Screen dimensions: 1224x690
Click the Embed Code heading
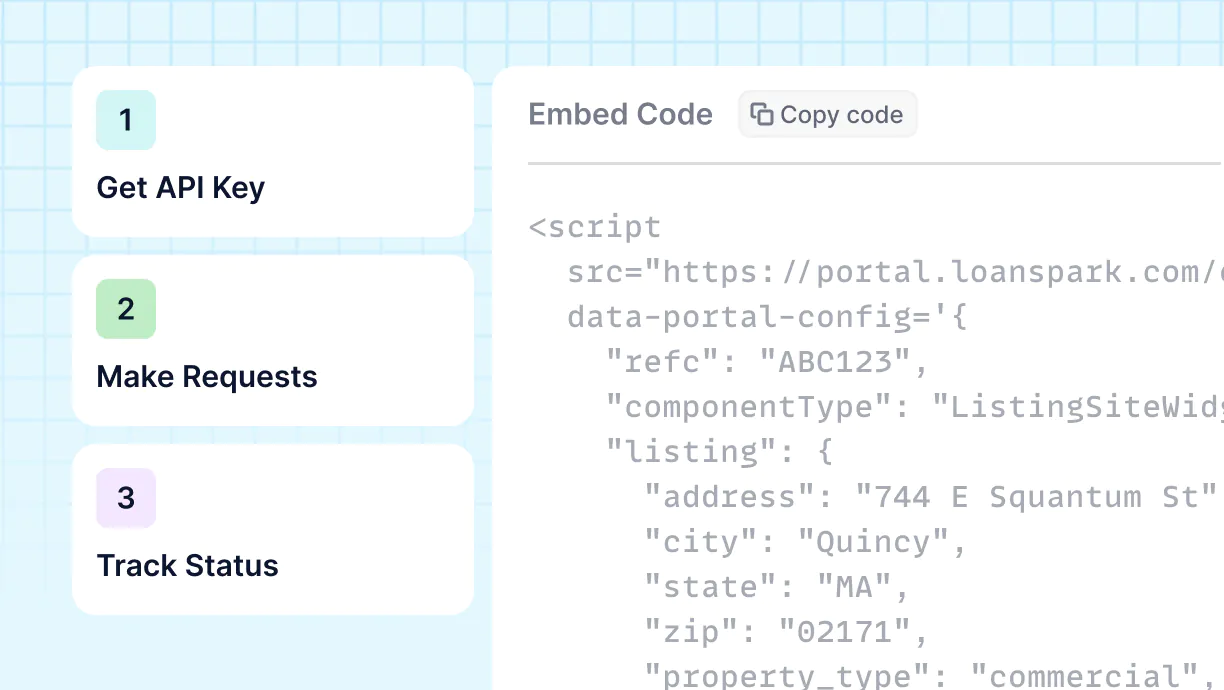[620, 115]
